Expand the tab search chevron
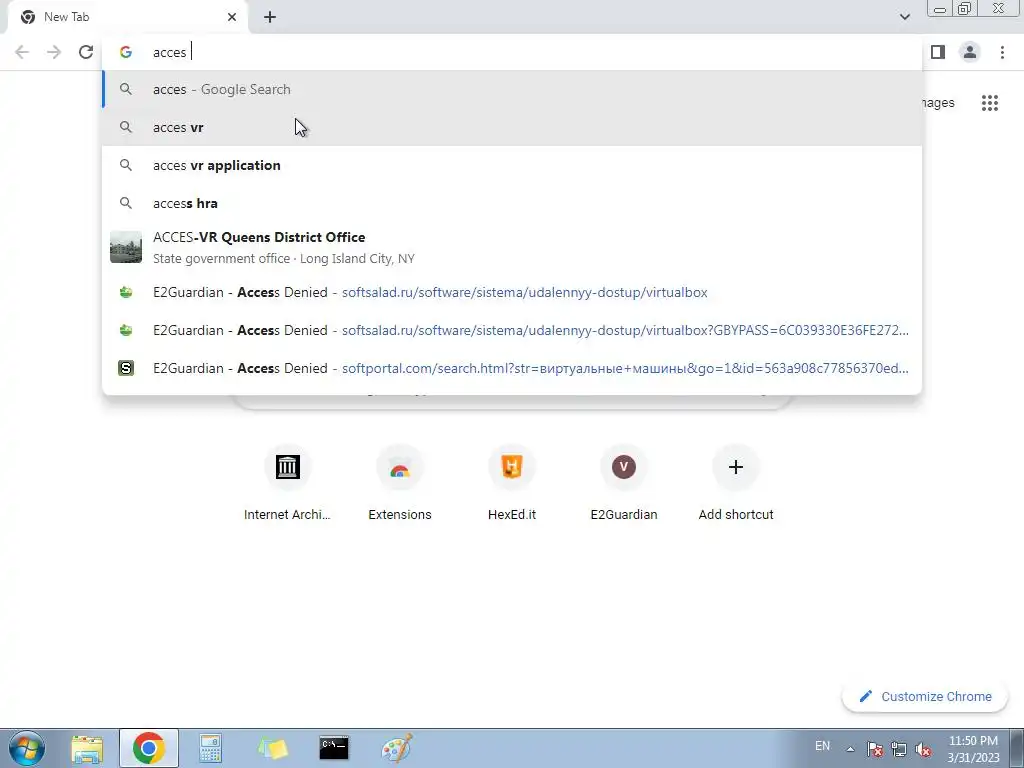 tap(904, 17)
